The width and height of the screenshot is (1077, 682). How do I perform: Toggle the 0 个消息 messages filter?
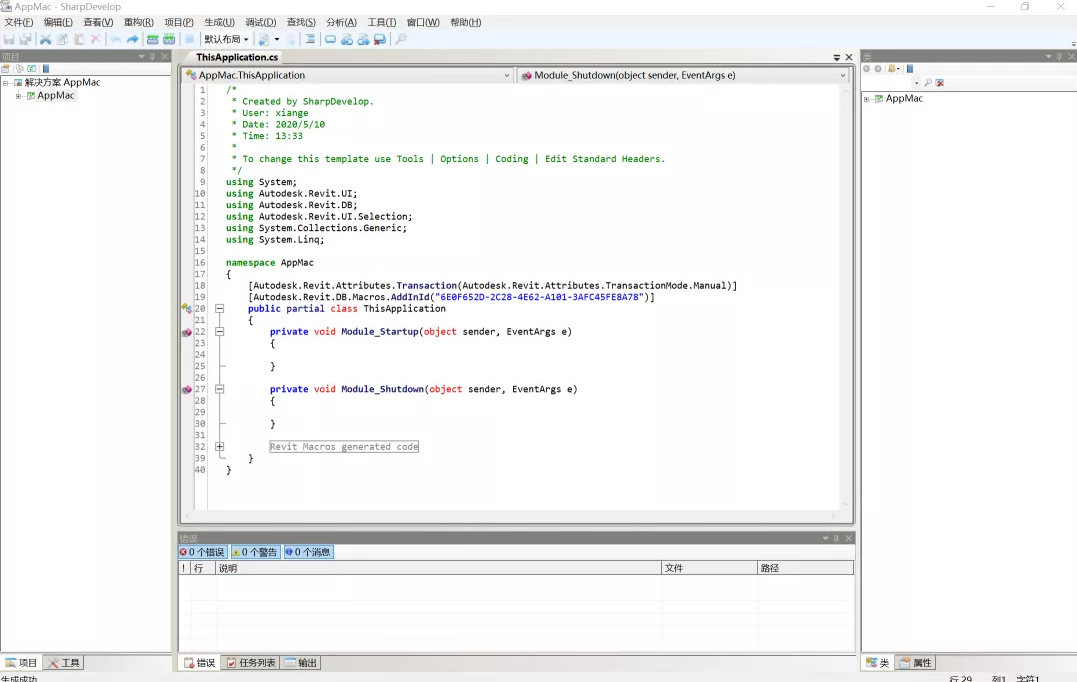coord(308,552)
